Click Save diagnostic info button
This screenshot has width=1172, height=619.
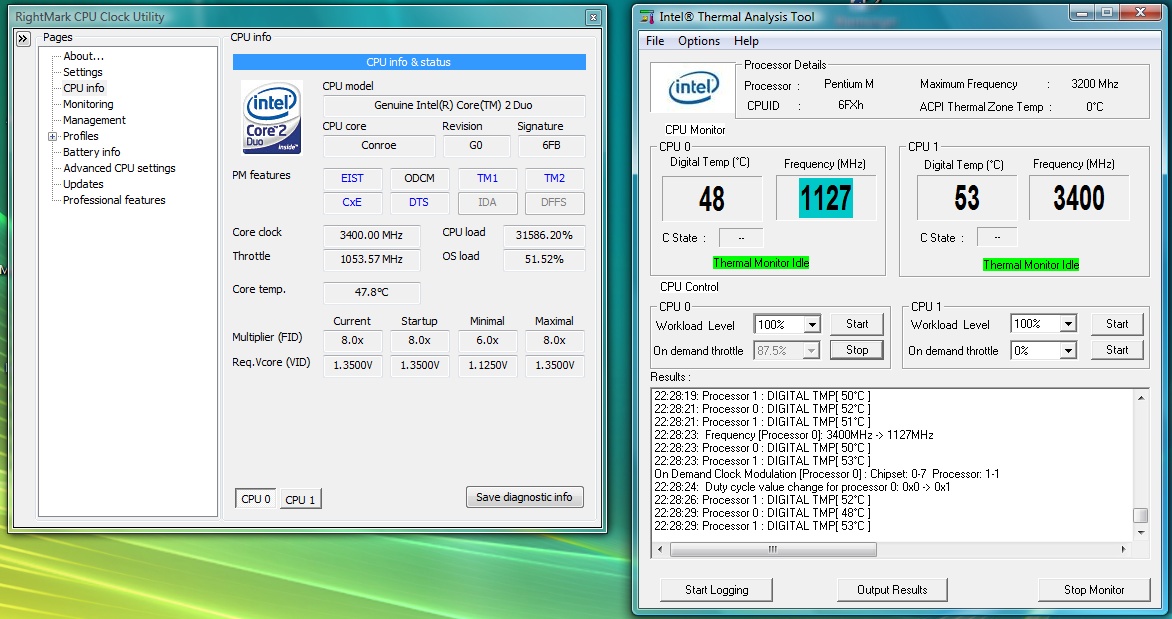[525, 497]
